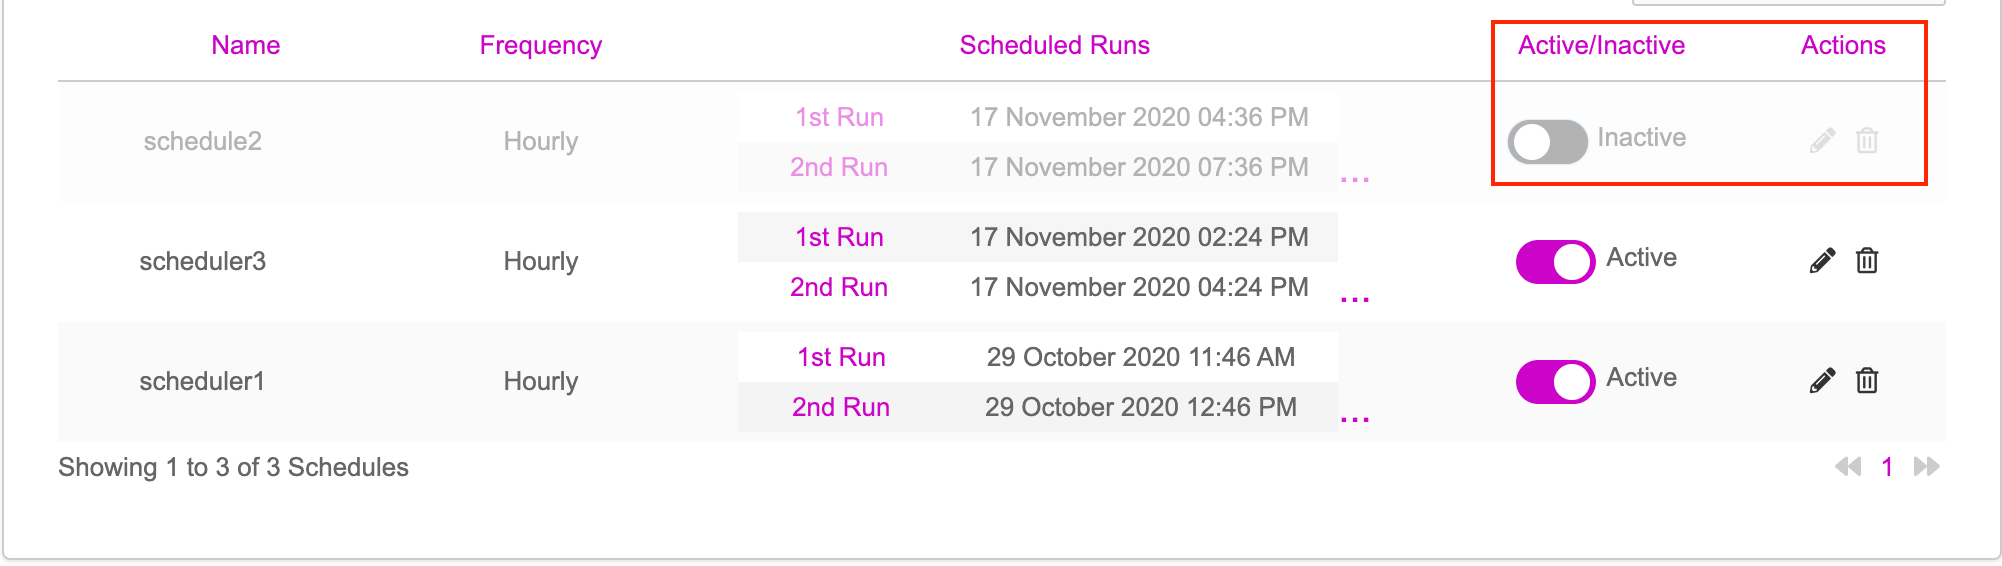The image size is (2002, 566).
Task: Go to previous page with double-left arrows
Action: 1848,467
